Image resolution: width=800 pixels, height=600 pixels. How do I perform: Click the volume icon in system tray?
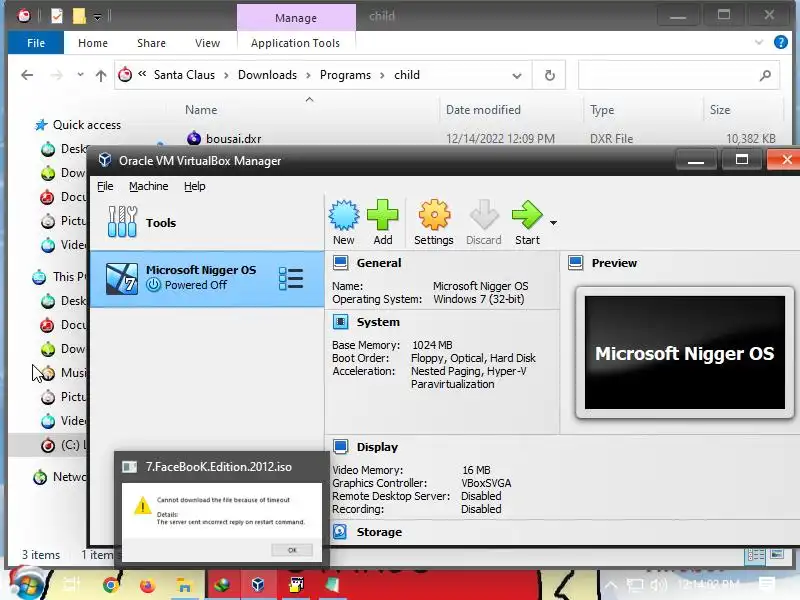pyautogui.click(x=659, y=585)
